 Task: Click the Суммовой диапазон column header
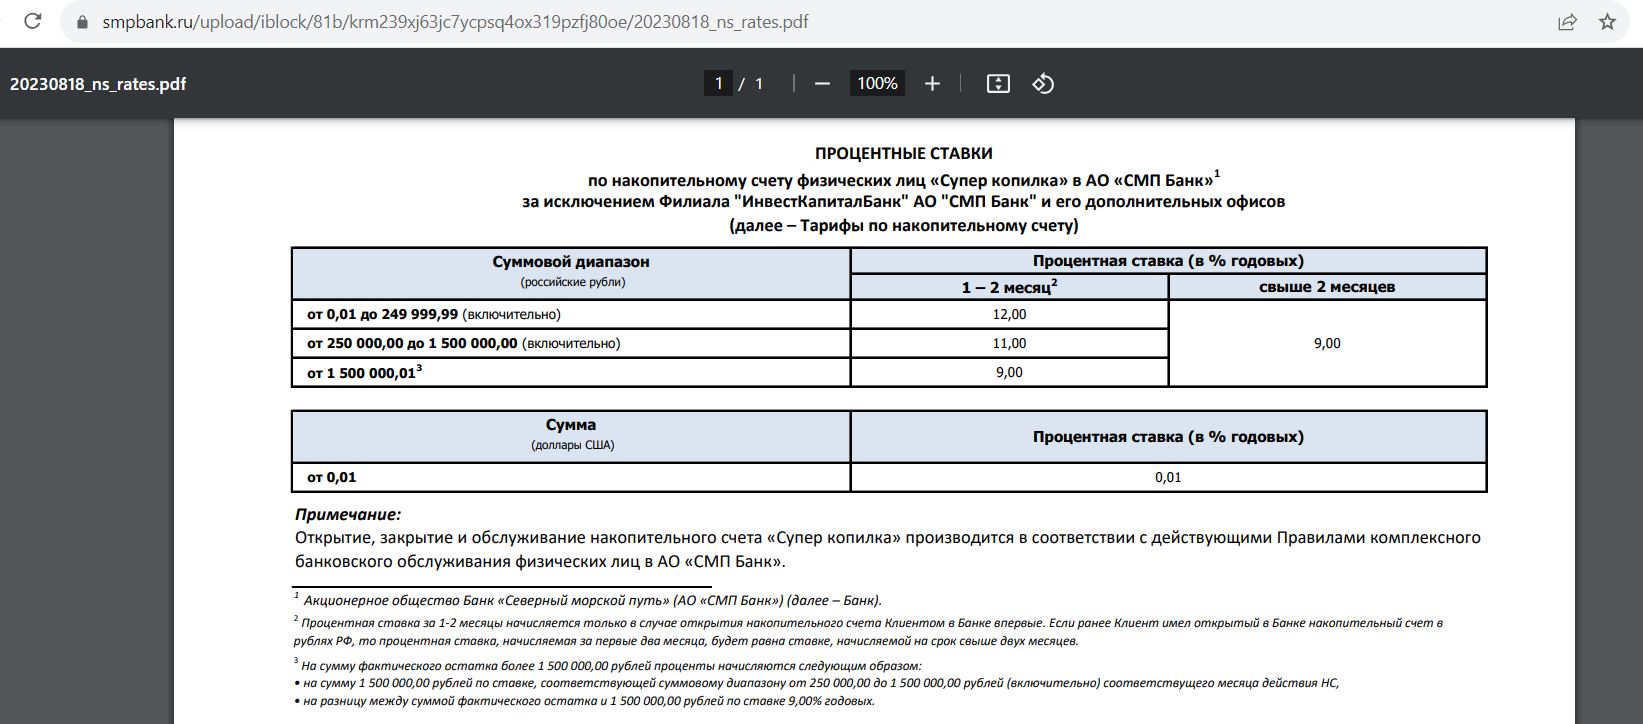coord(571,272)
